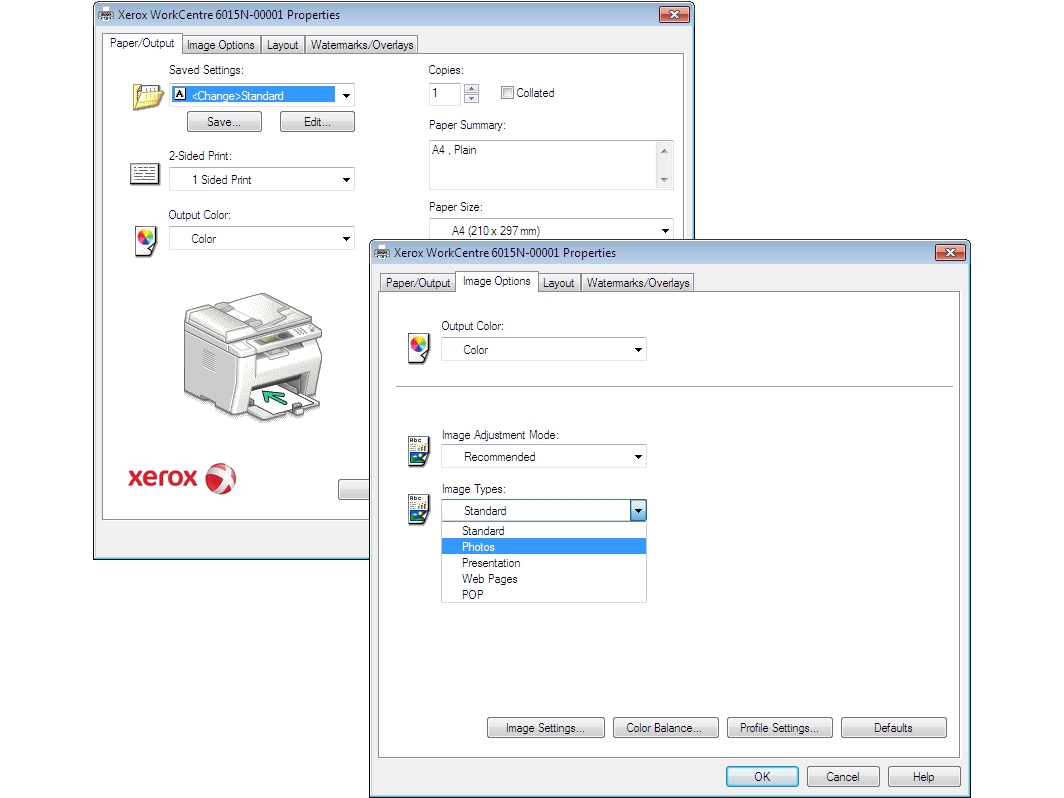Click the Output Color icon in Image Options
The image size is (1064, 798).
(x=419, y=349)
